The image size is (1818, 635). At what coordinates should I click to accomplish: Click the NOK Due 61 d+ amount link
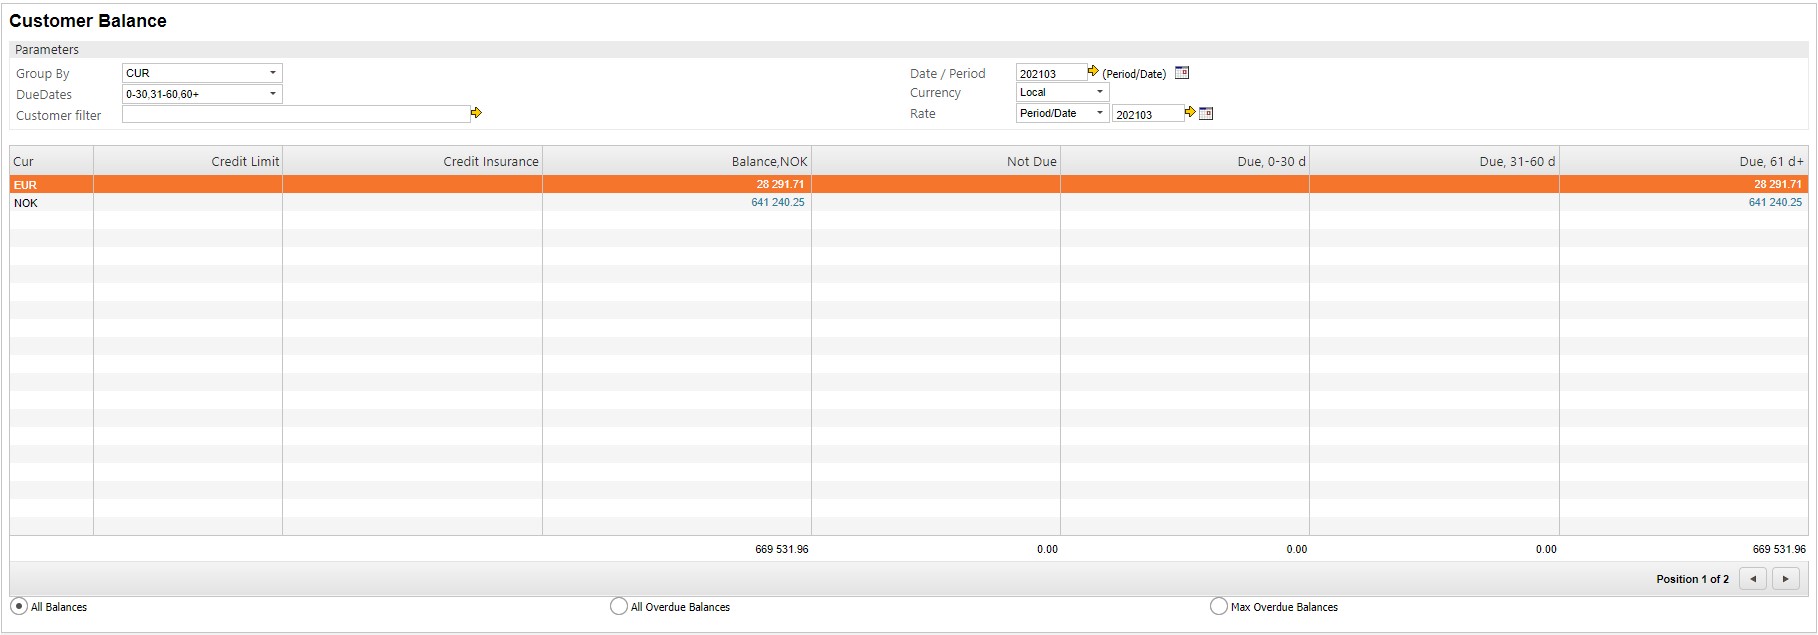[1774, 202]
